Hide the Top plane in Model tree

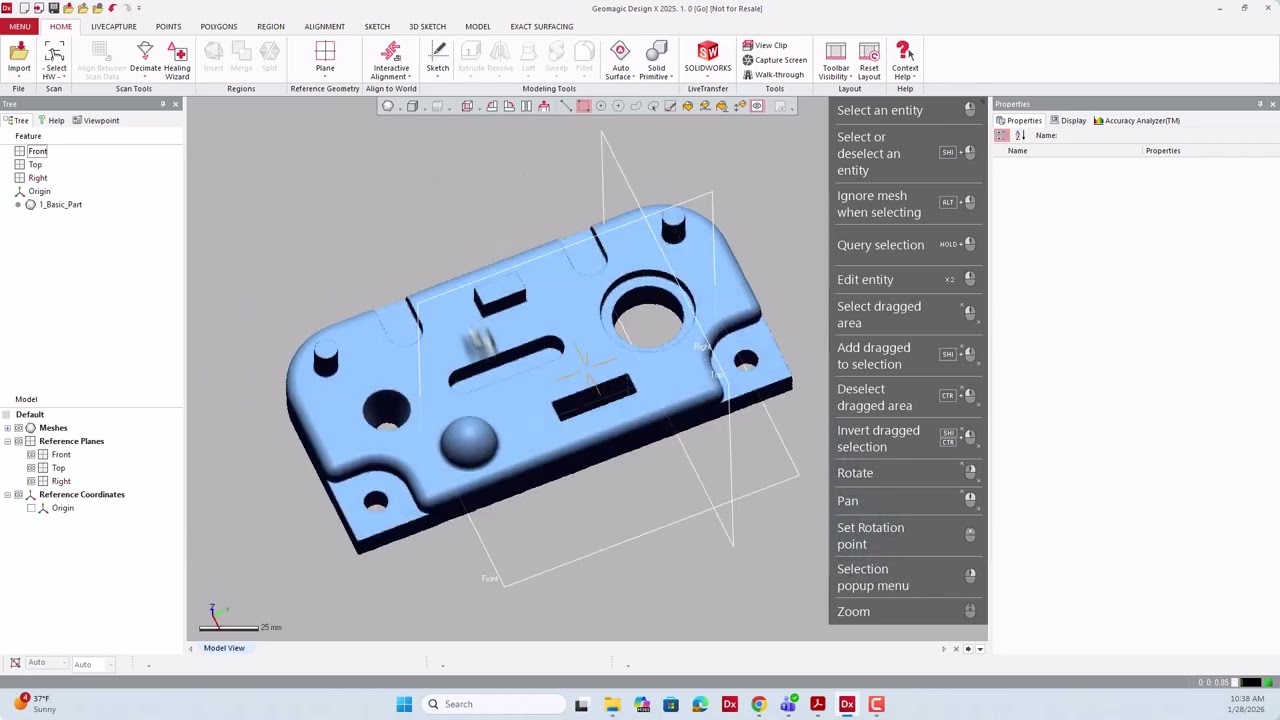31,468
